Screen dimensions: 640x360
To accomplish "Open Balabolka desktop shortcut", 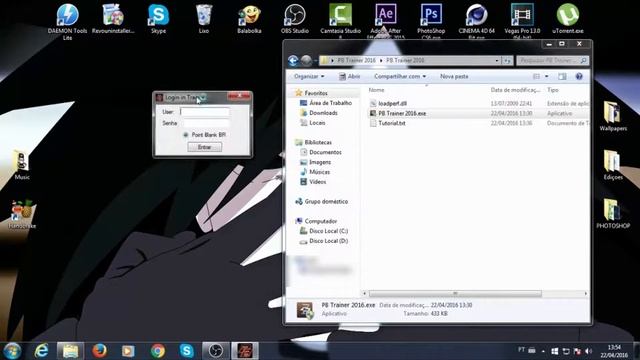I will (x=249, y=19).
